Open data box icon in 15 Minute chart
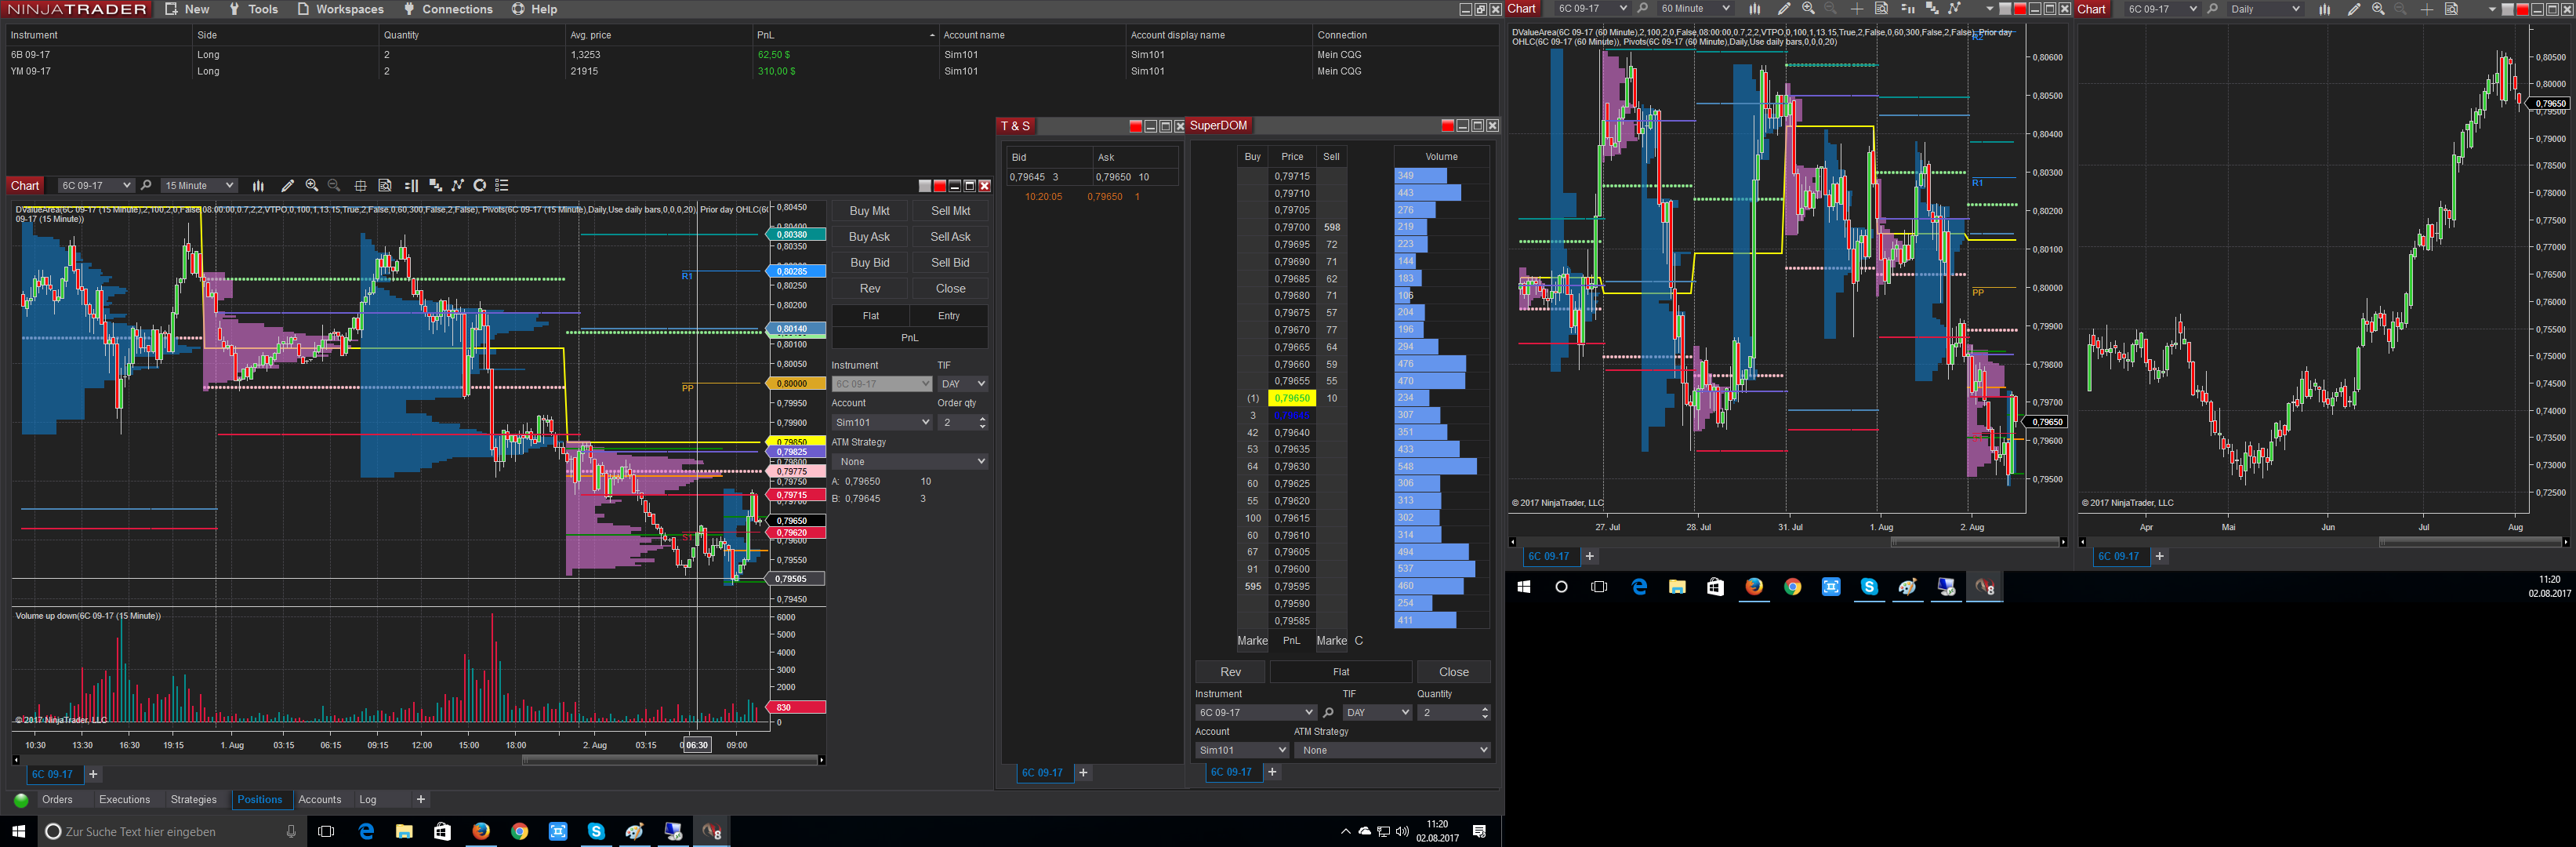Image resolution: width=2576 pixels, height=847 pixels. coord(385,185)
